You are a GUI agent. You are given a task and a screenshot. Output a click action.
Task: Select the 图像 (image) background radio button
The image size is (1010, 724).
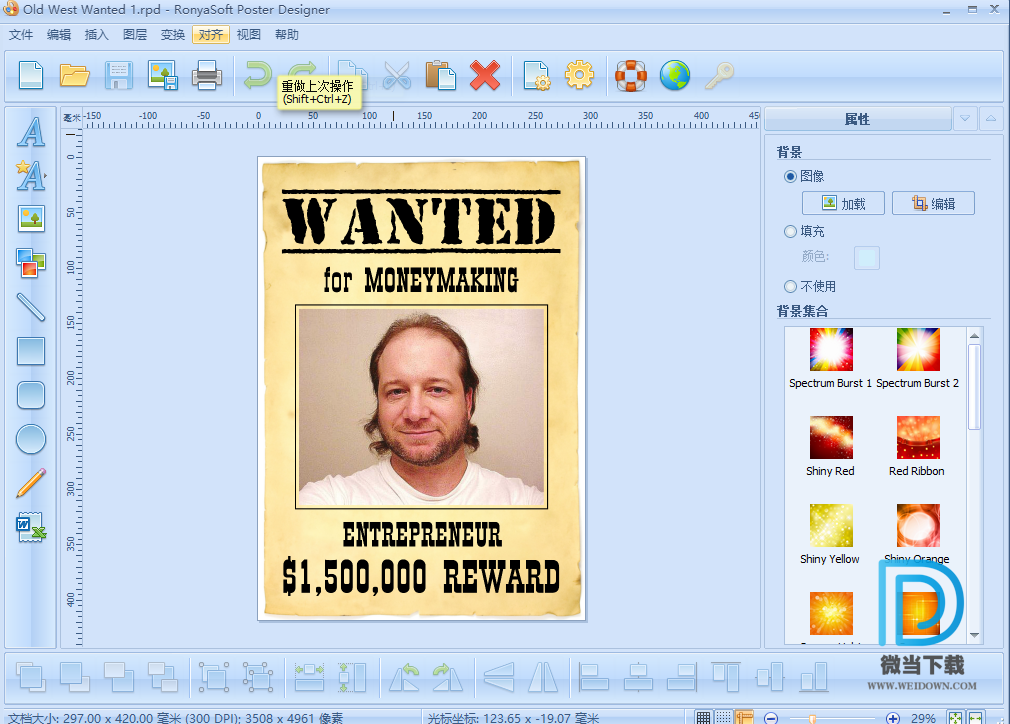click(x=790, y=176)
